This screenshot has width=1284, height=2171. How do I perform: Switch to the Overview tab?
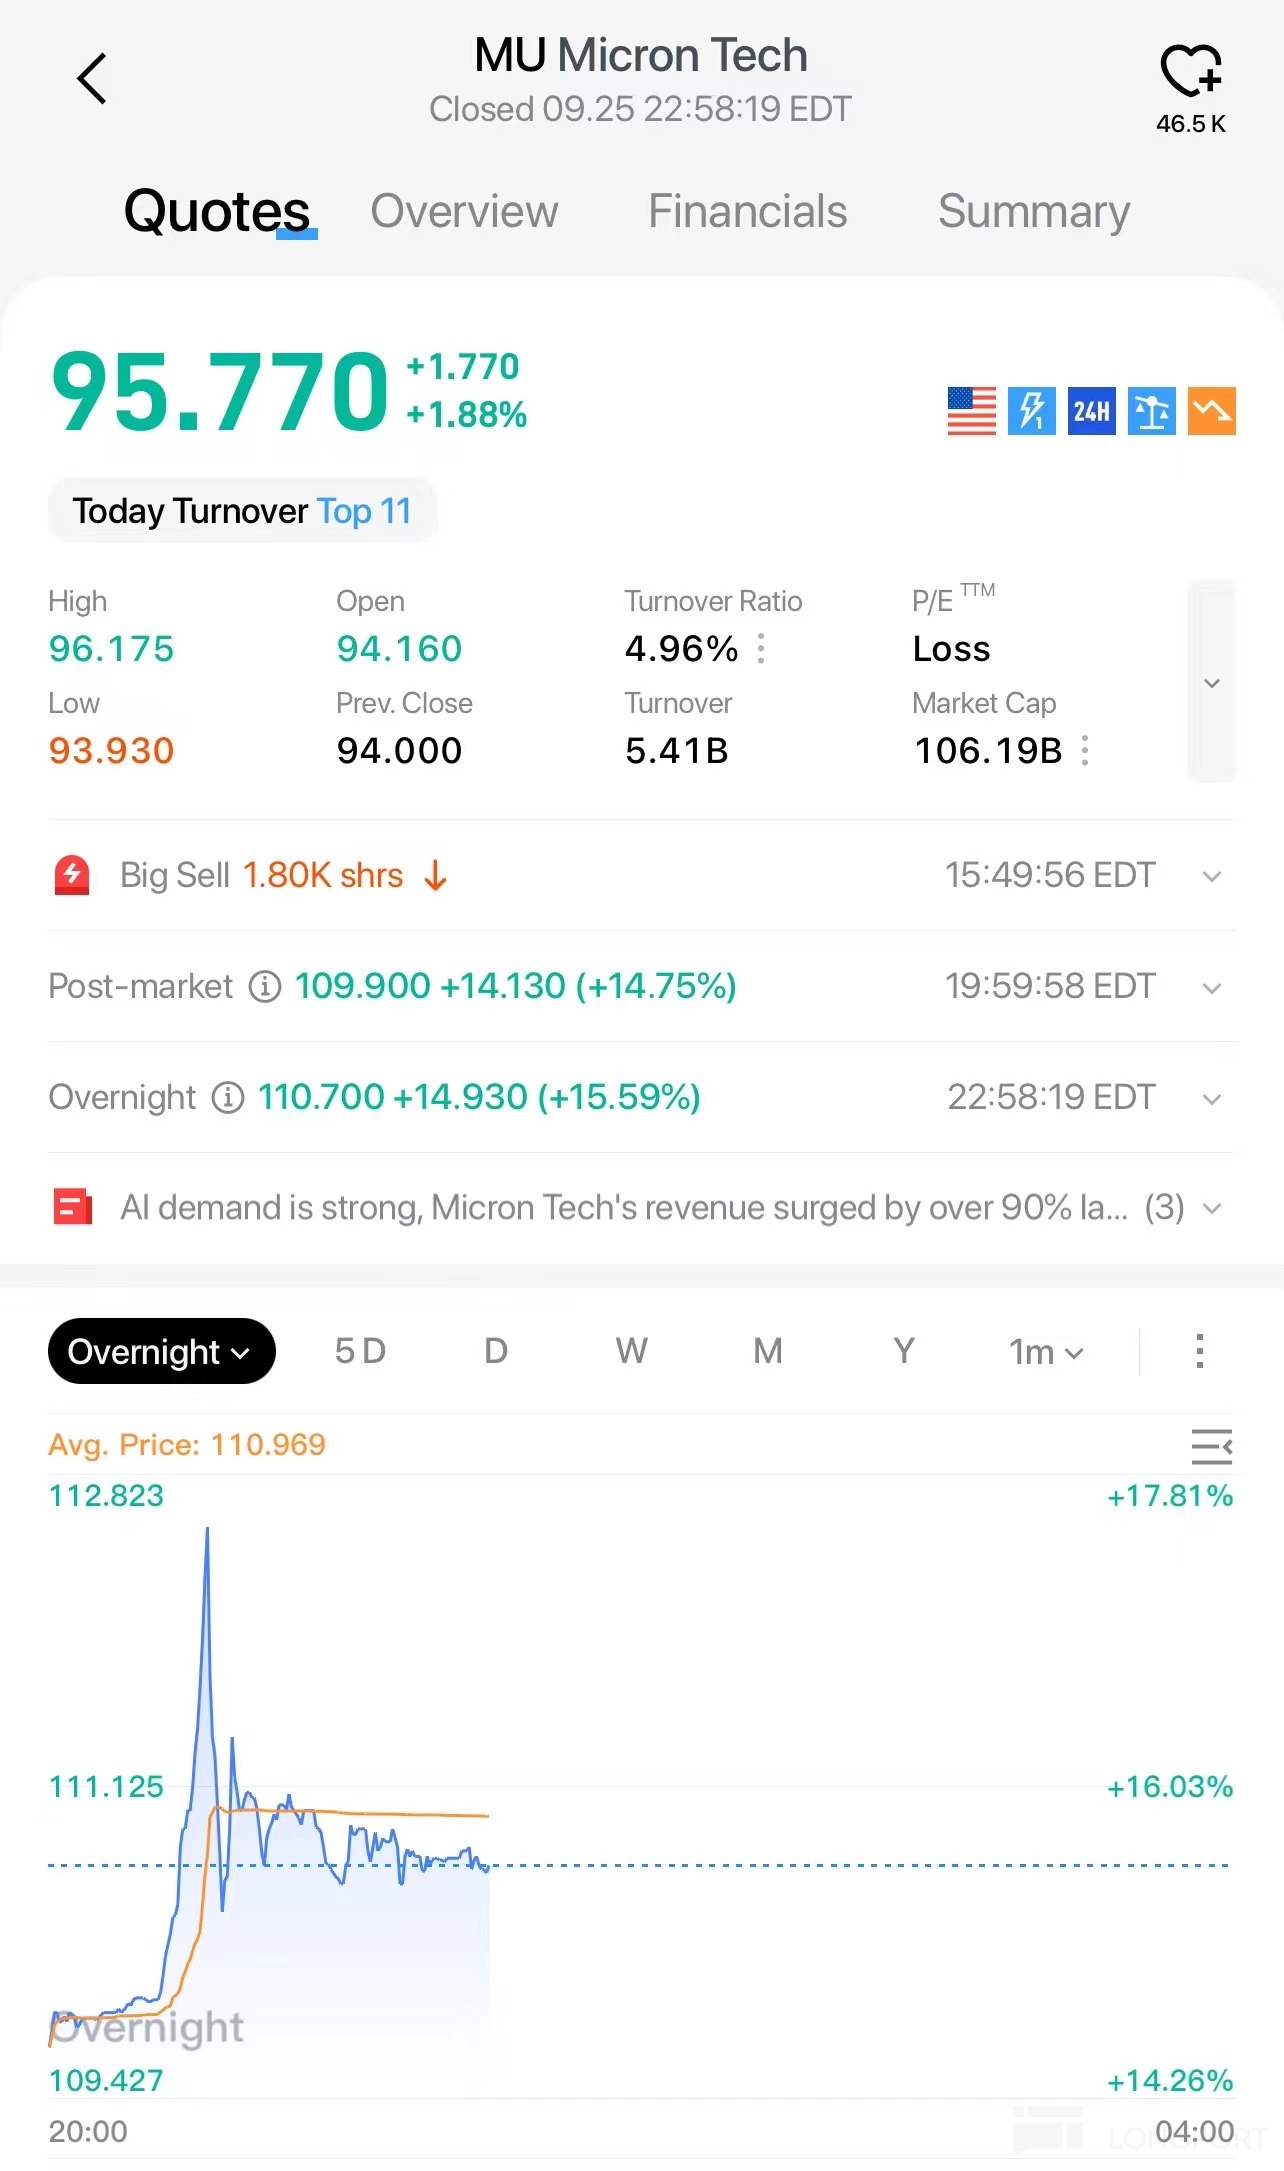[464, 212]
